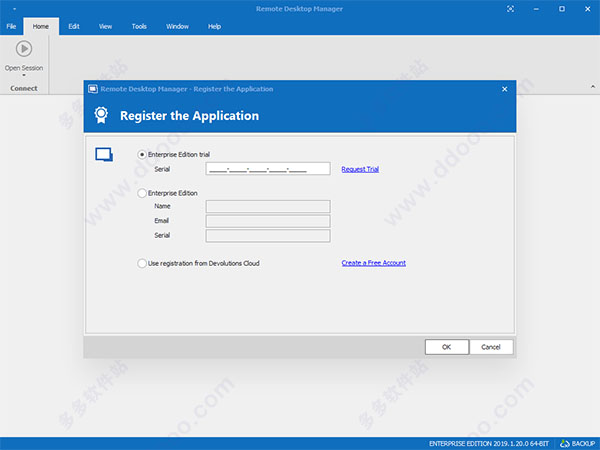Click the Enterprise Edition Serial field
Image resolution: width=600 pixels, height=450 pixels.
268,236
